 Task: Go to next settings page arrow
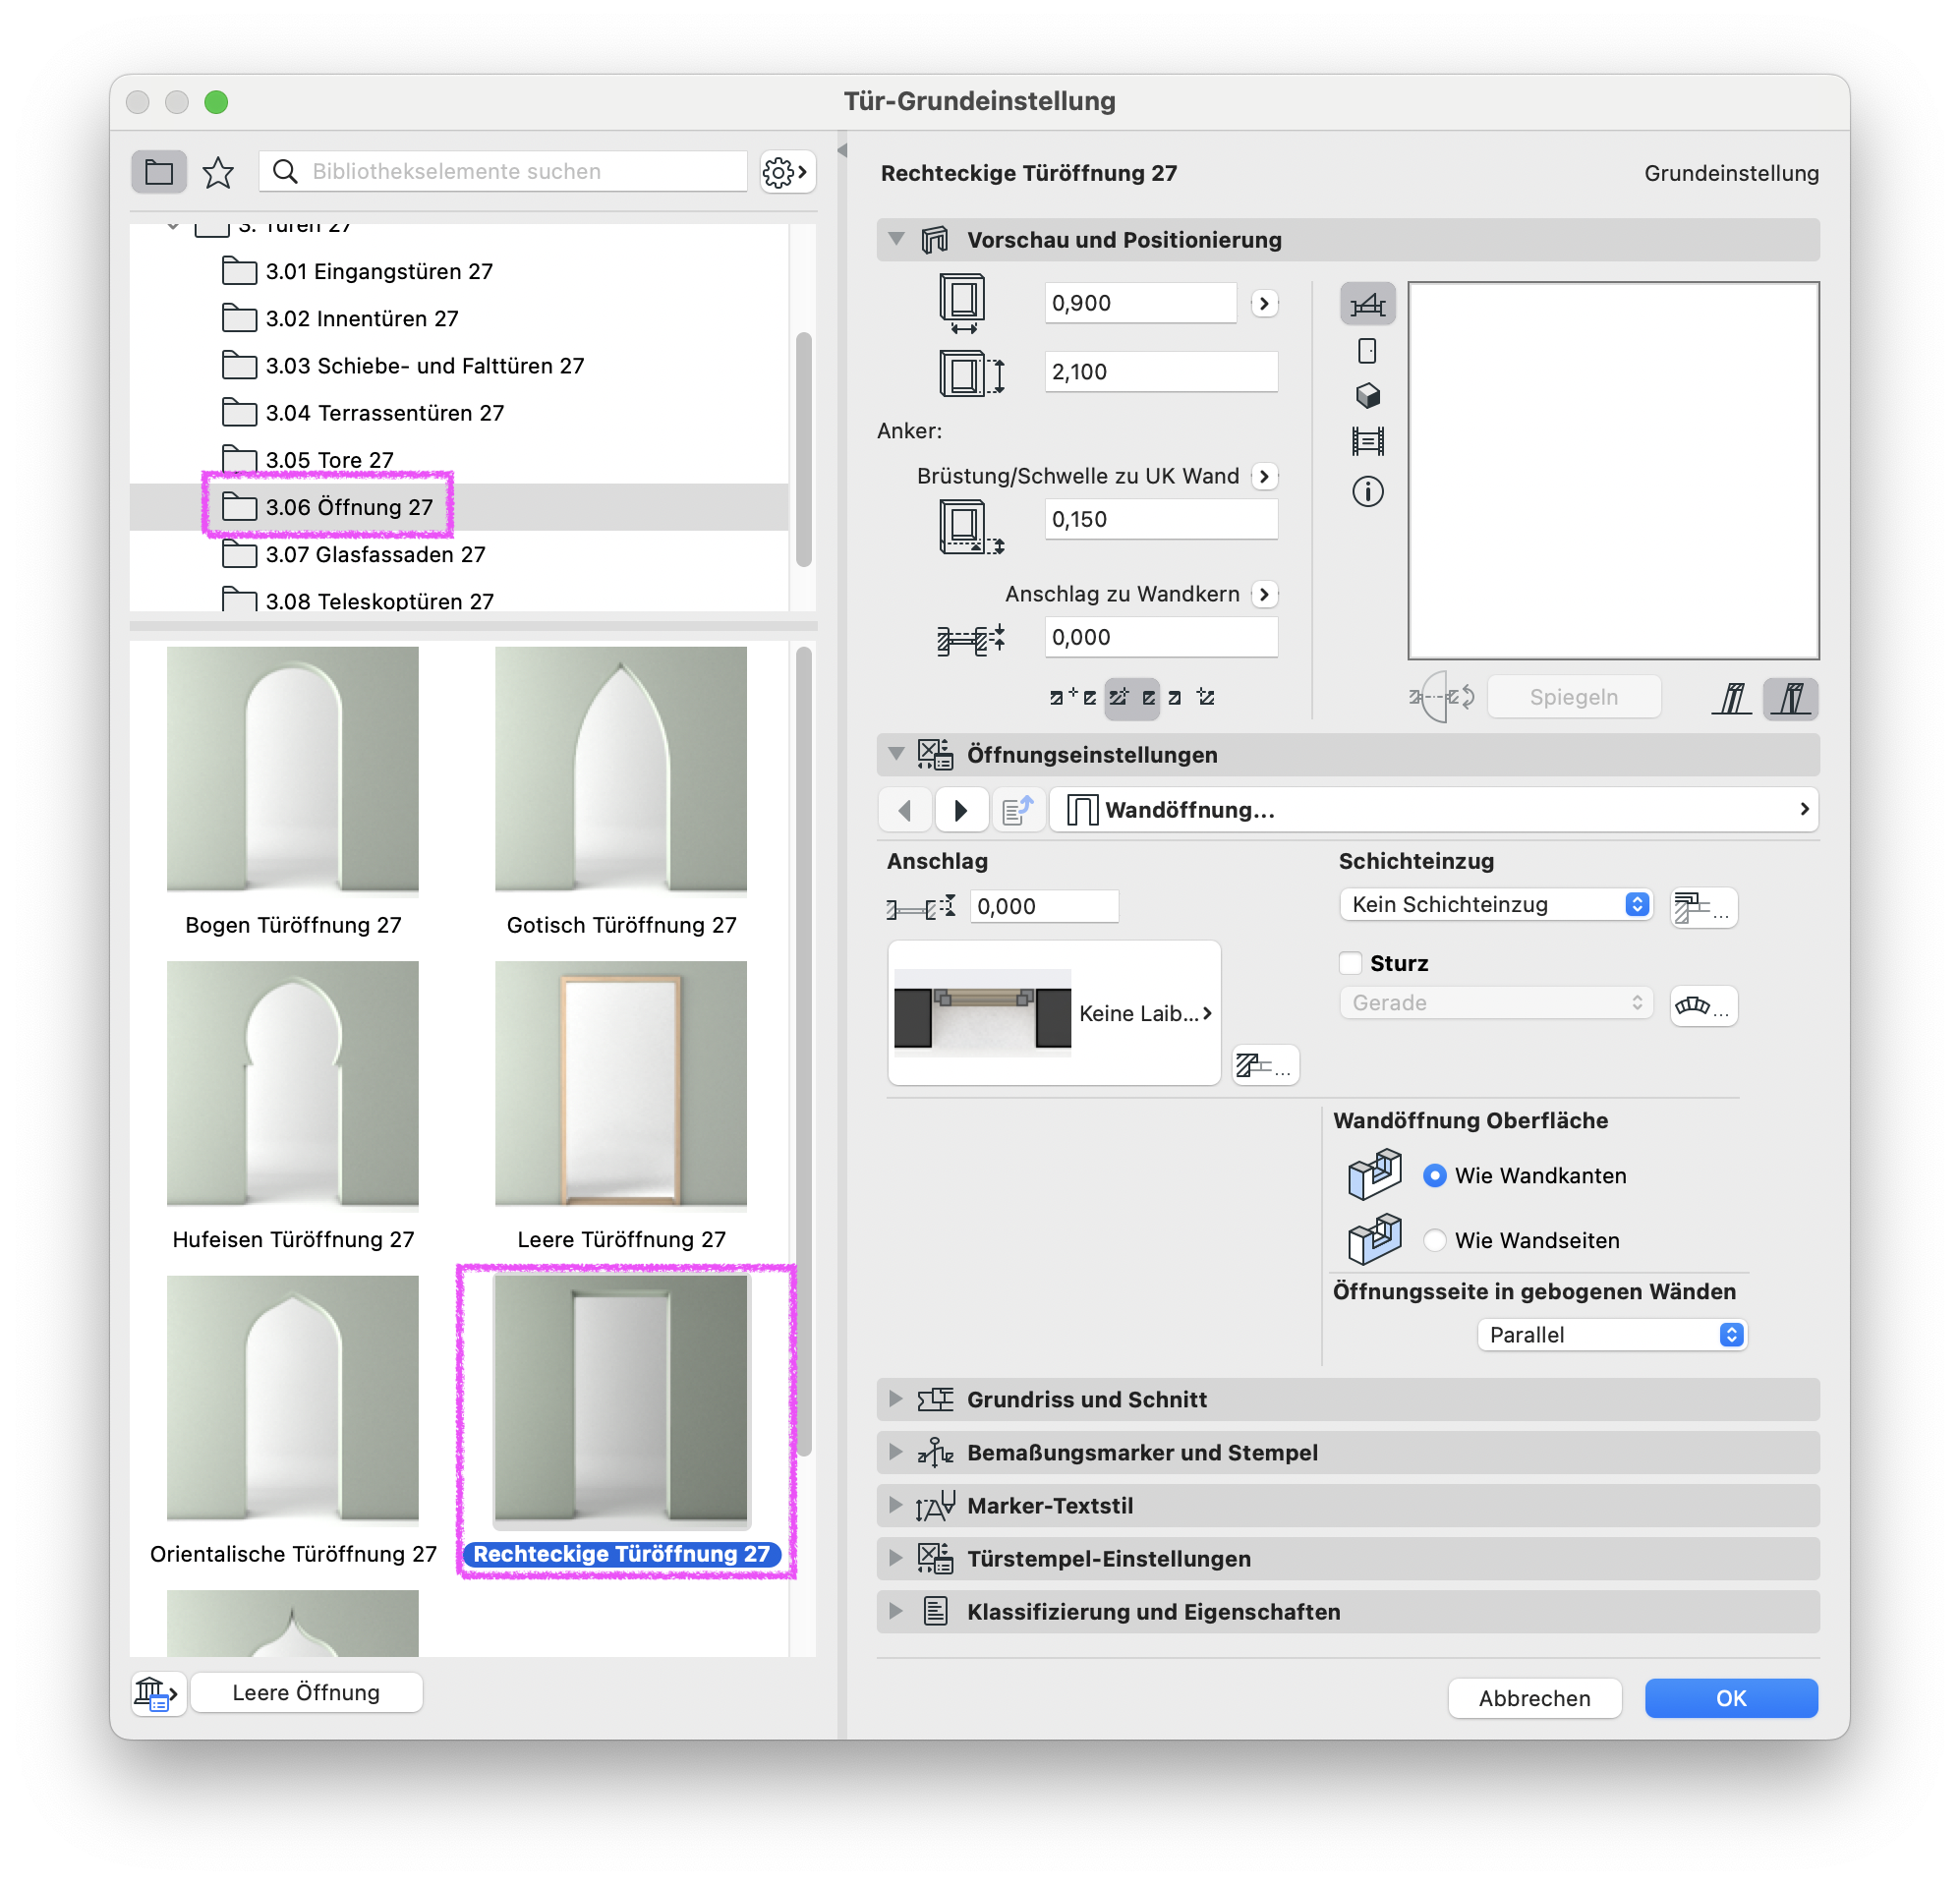point(961,810)
